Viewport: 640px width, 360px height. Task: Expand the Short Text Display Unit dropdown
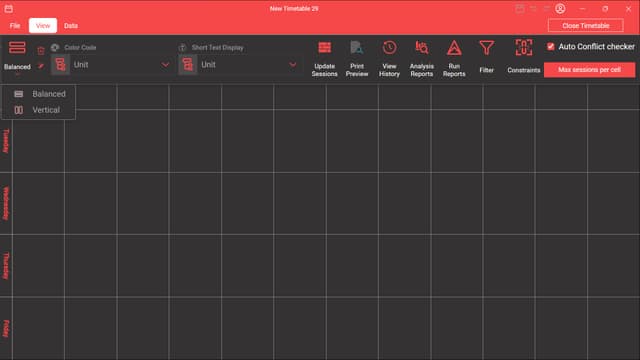click(293, 64)
